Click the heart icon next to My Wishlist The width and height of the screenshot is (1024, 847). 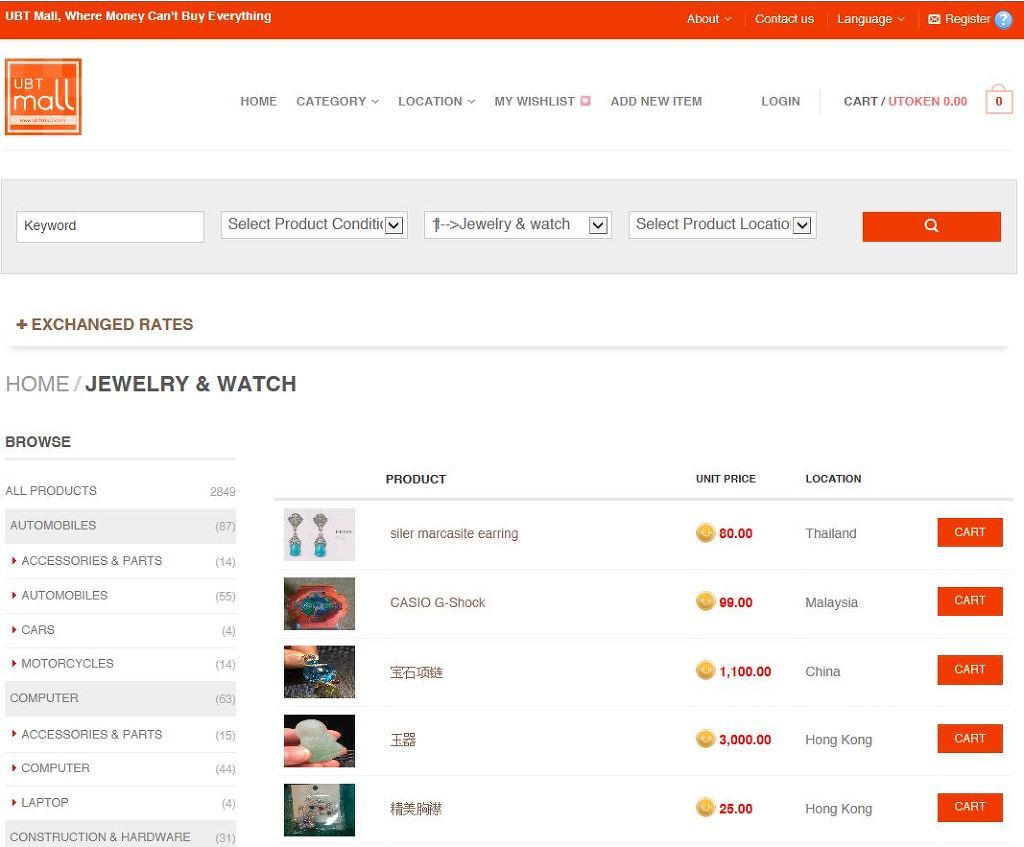tap(585, 101)
